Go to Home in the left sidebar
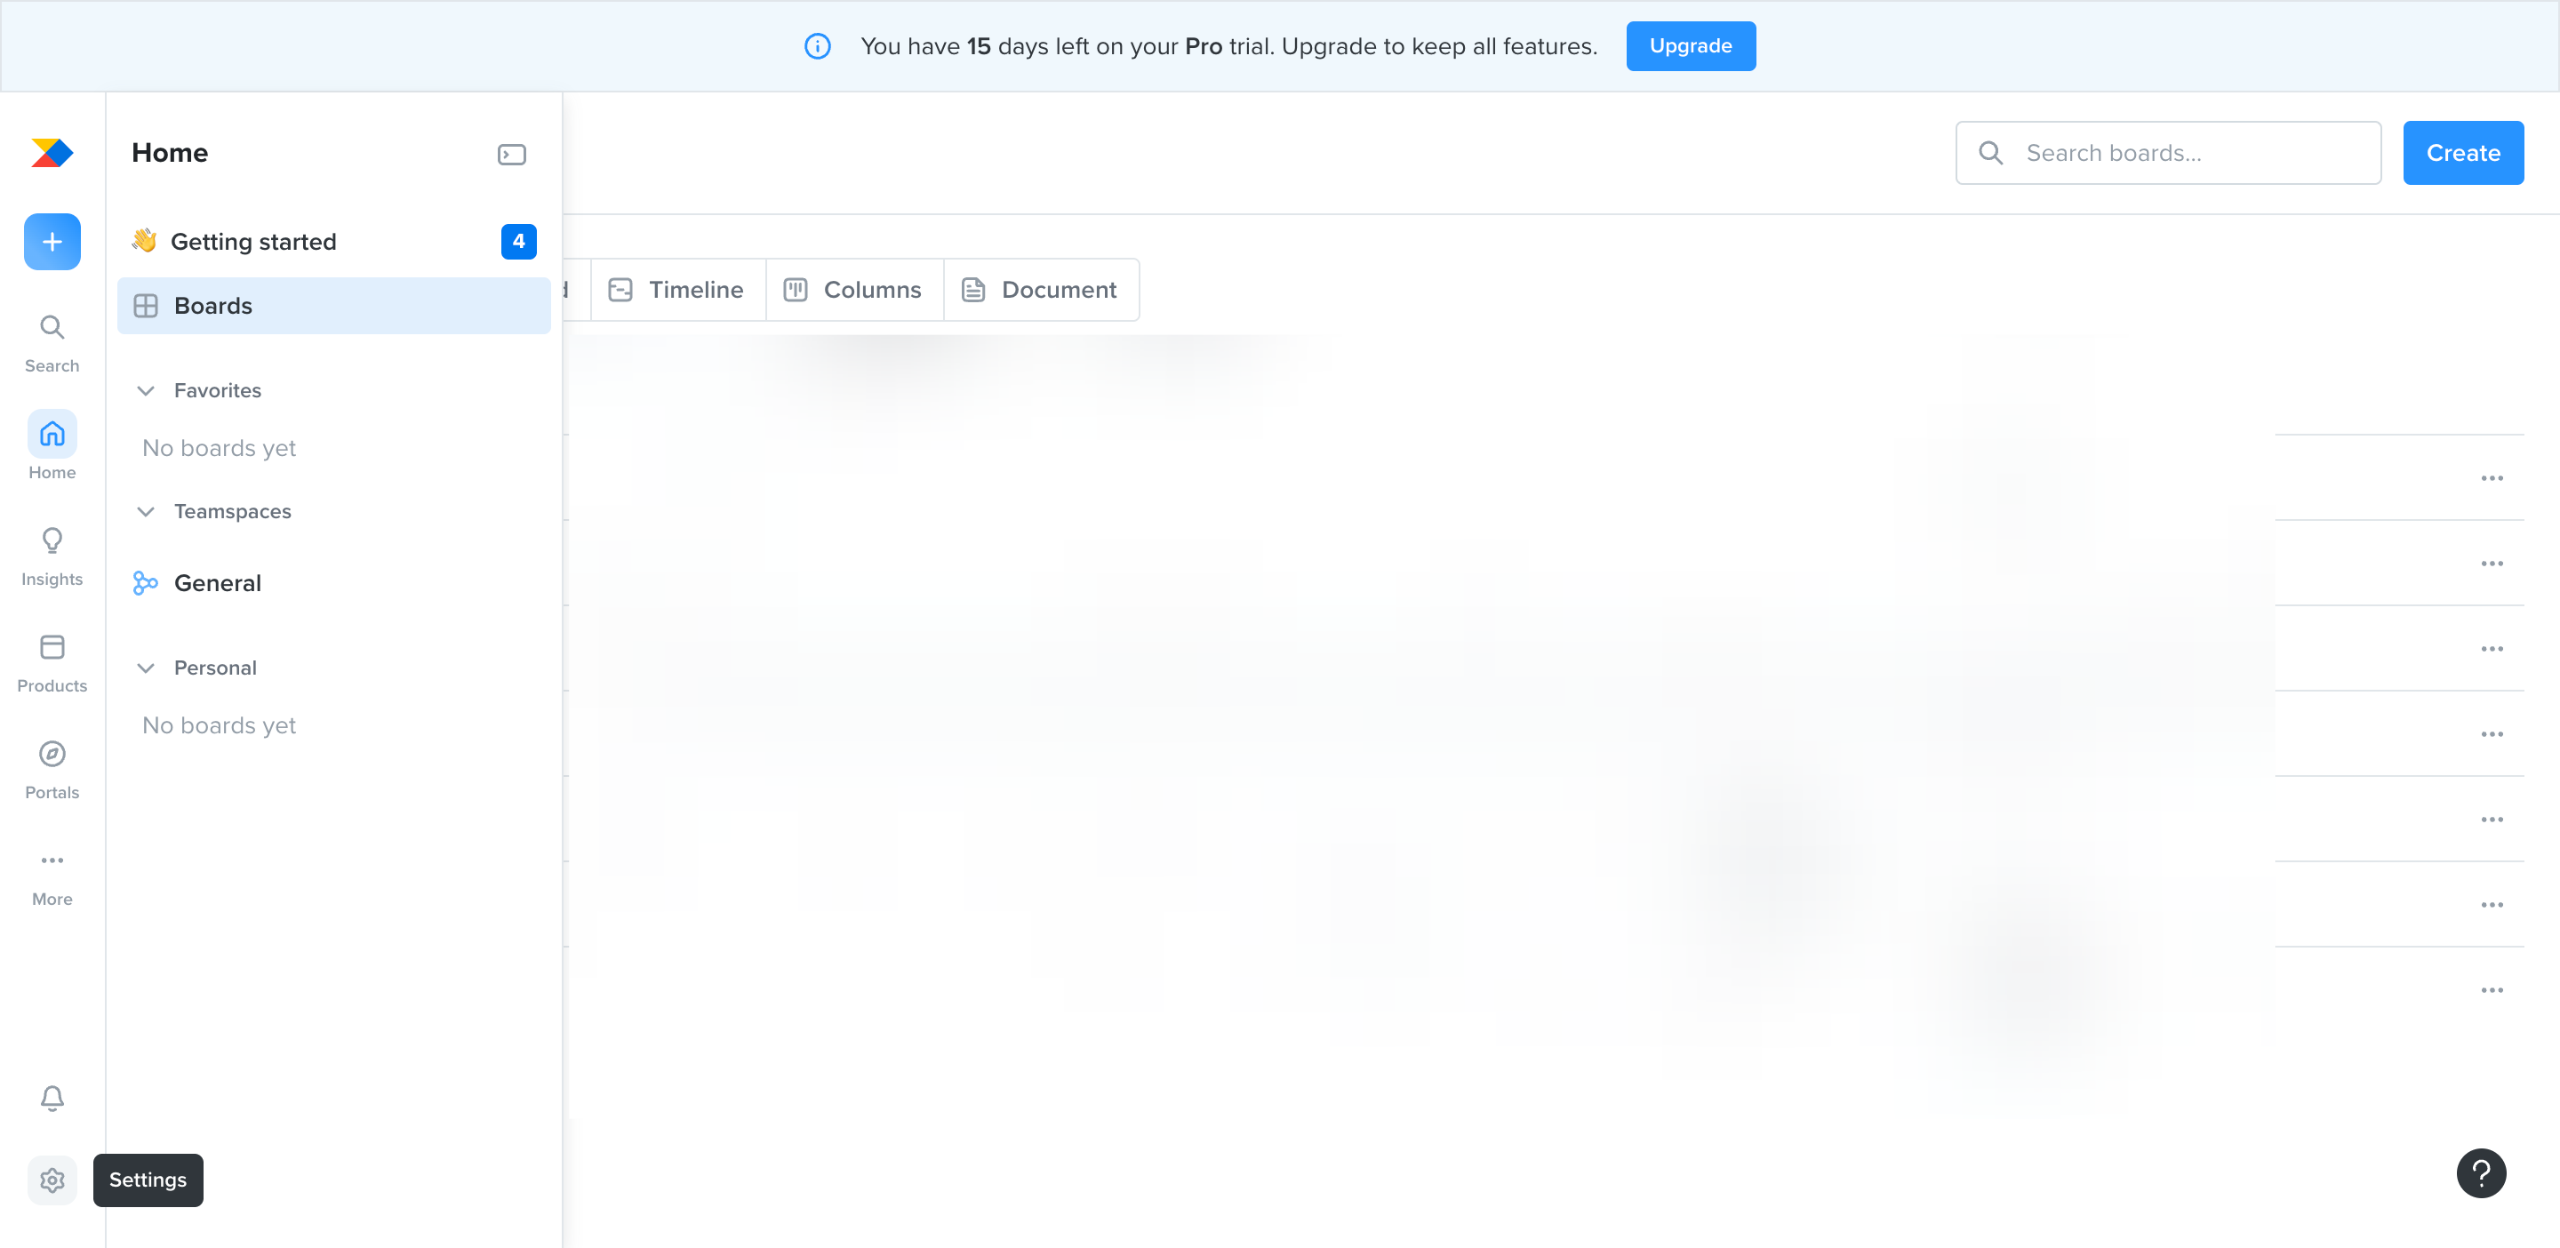Viewport: 2560px width, 1248px height. click(x=52, y=447)
